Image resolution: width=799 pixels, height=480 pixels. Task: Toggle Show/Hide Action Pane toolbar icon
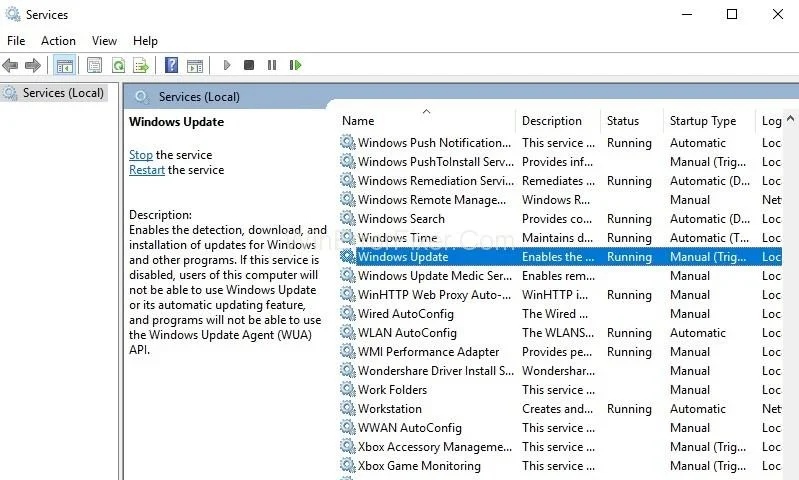195,65
